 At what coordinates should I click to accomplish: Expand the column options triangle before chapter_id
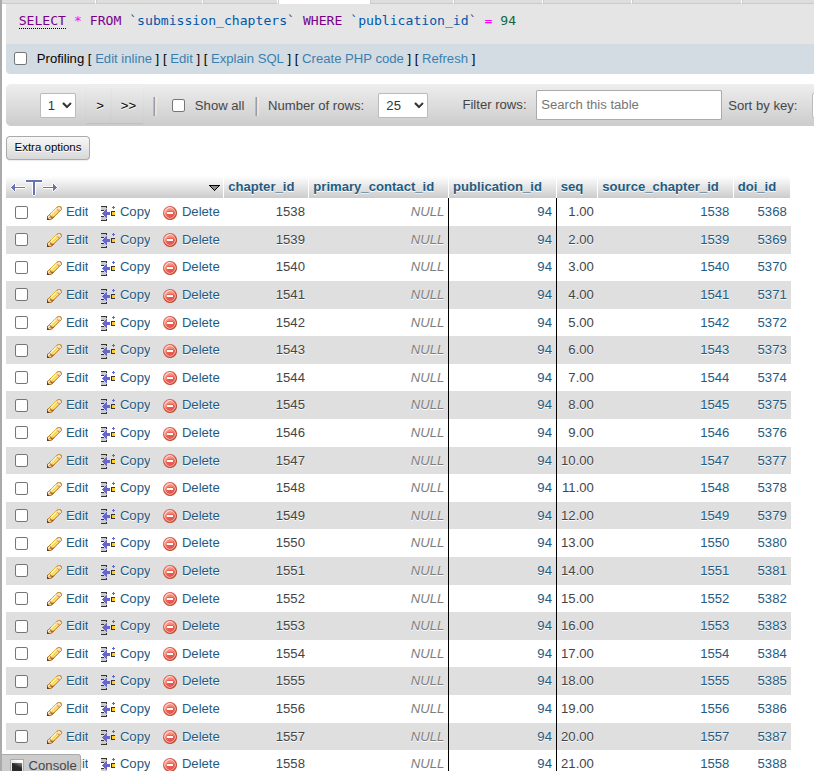coord(214,187)
